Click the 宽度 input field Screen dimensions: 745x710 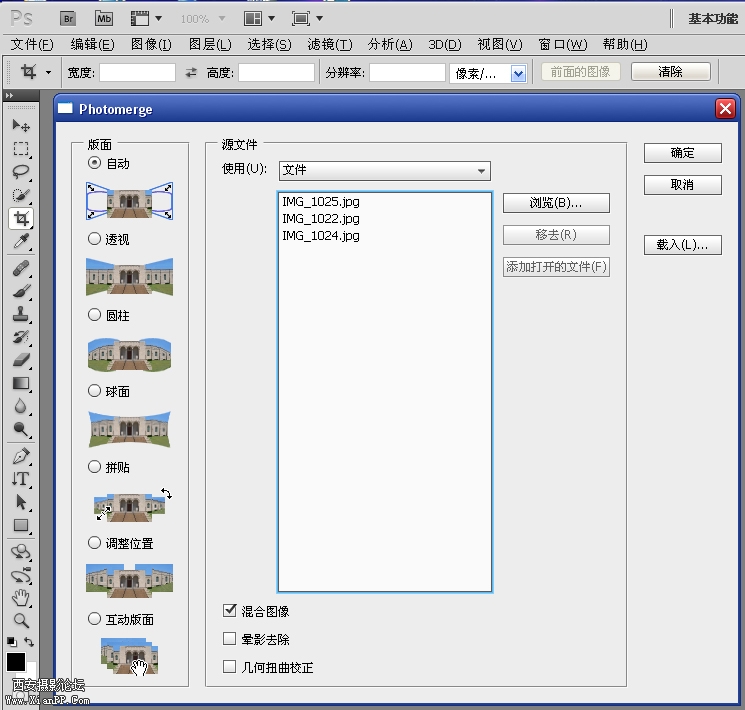click(x=137, y=73)
